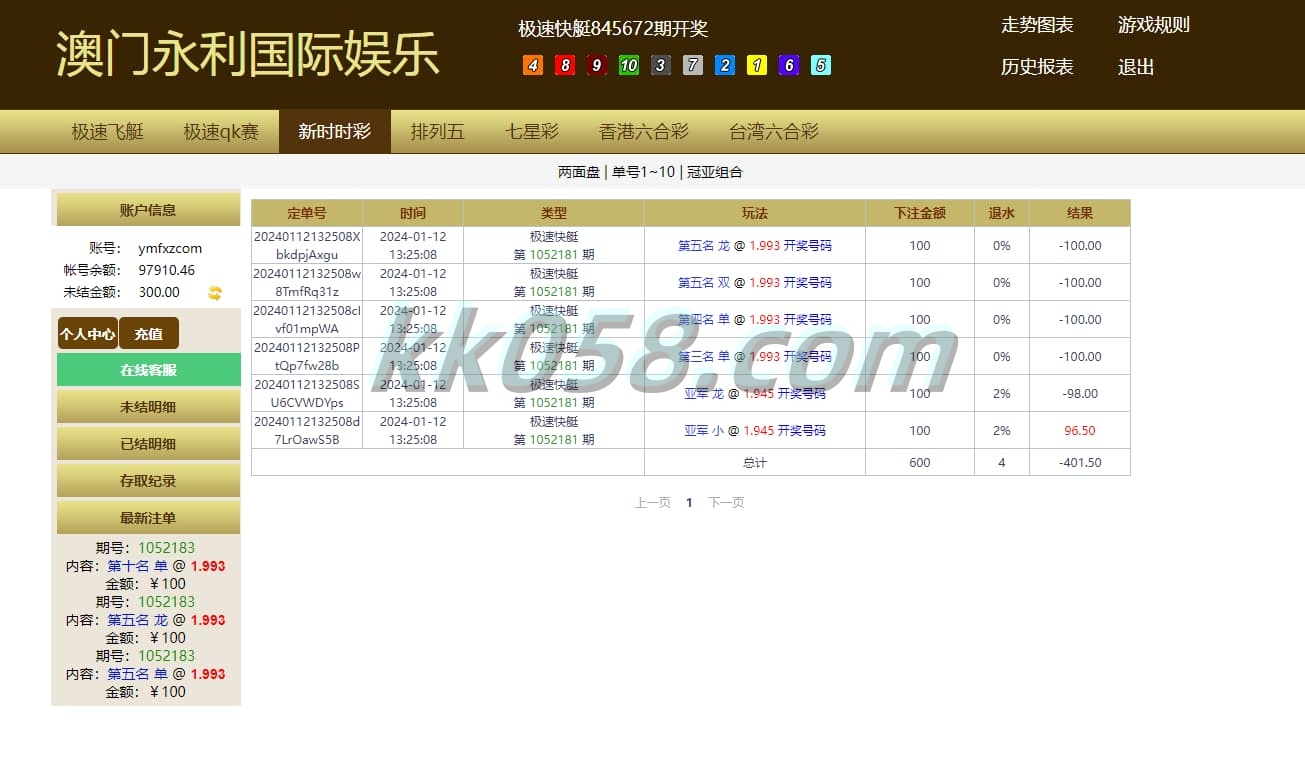Click the cyan lottery ball number 5
This screenshot has width=1305, height=767.
click(820, 65)
